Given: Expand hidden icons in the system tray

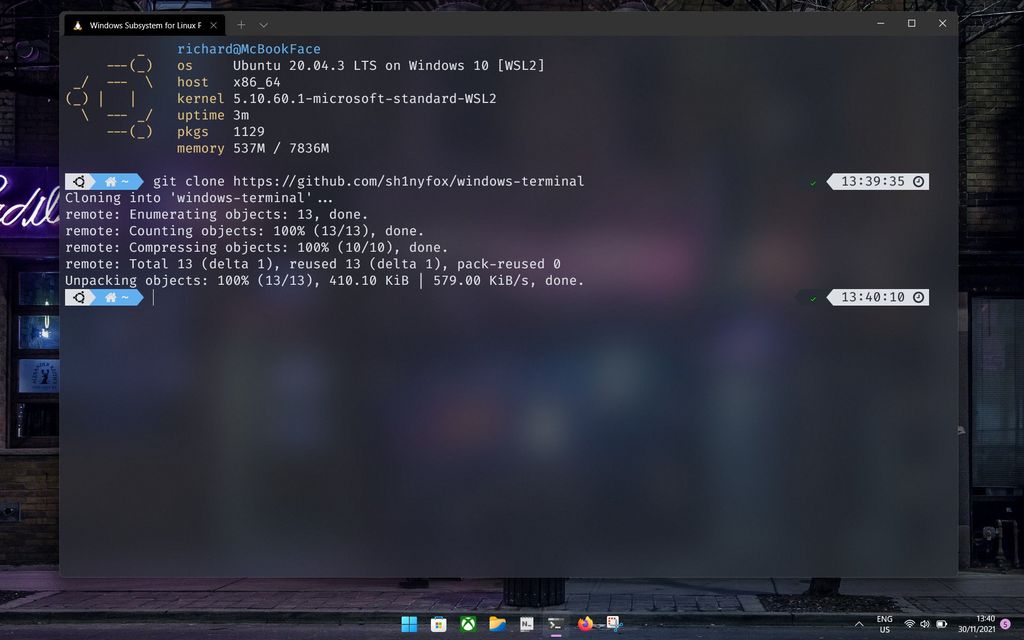Looking at the screenshot, I should pos(858,623).
